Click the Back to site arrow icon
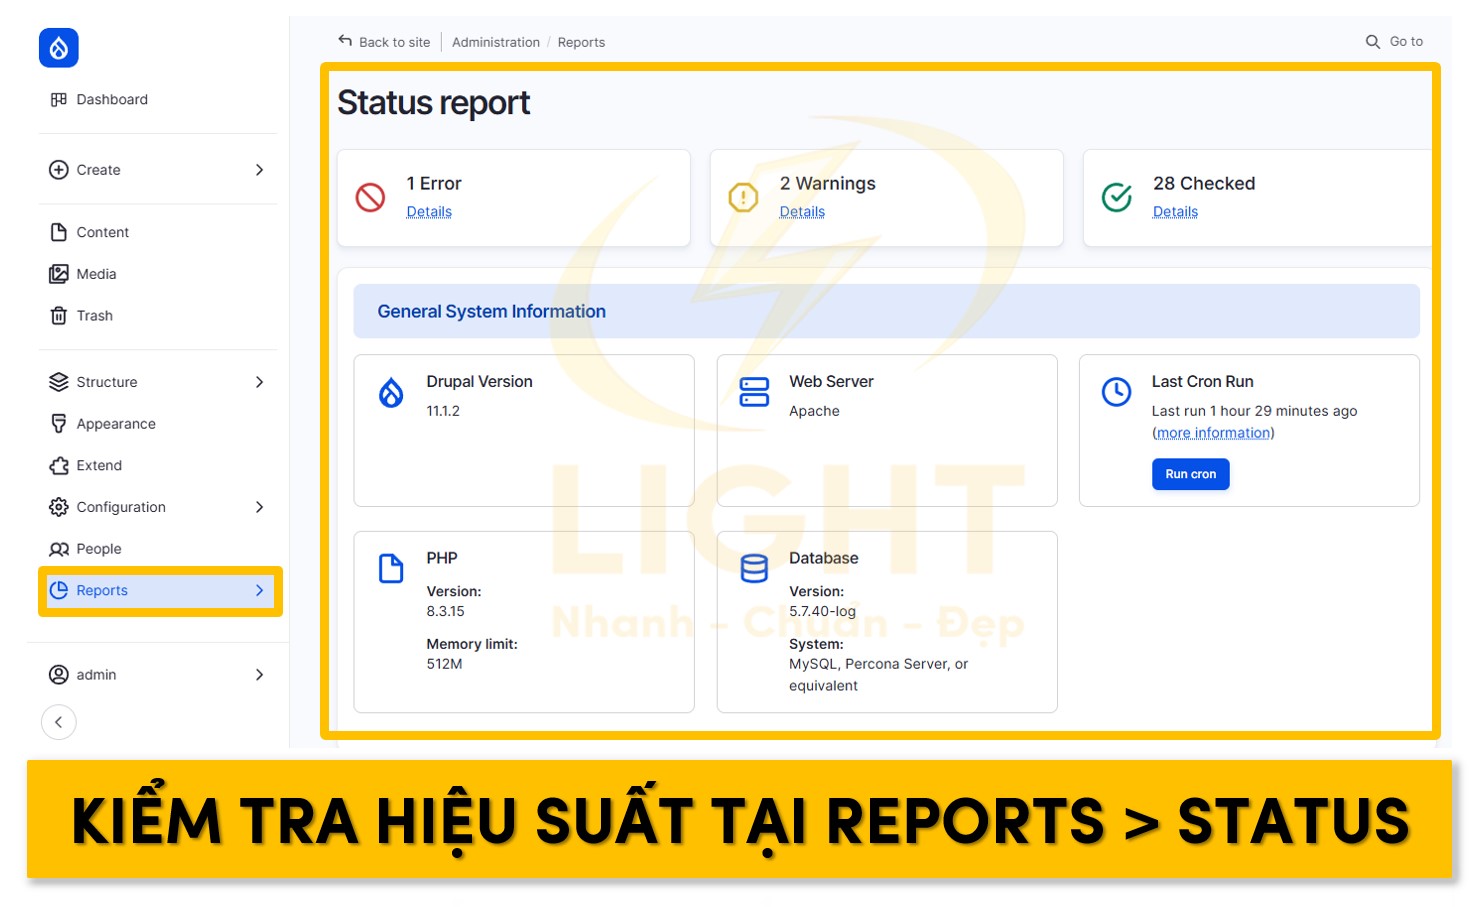The width and height of the screenshot is (1470, 907). click(345, 41)
